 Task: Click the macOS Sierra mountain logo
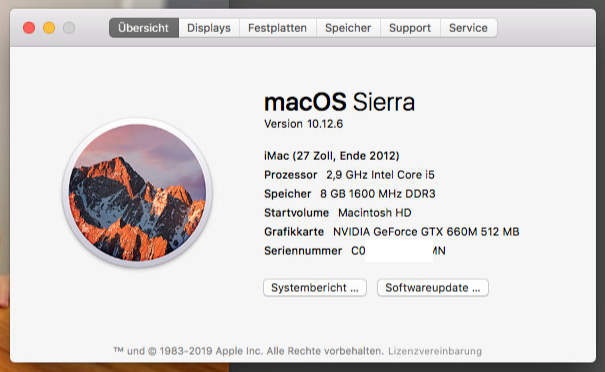pyautogui.click(x=137, y=193)
